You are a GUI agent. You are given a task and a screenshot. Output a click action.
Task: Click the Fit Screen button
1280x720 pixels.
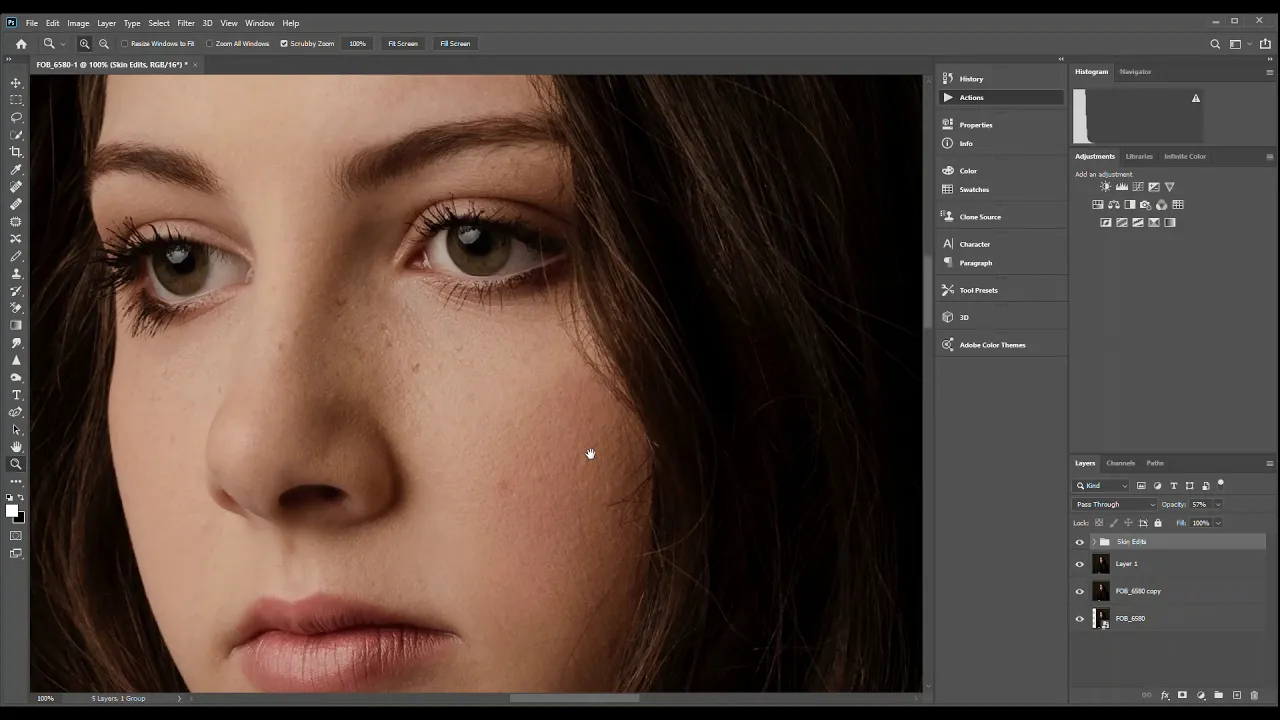click(x=403, y=44)
